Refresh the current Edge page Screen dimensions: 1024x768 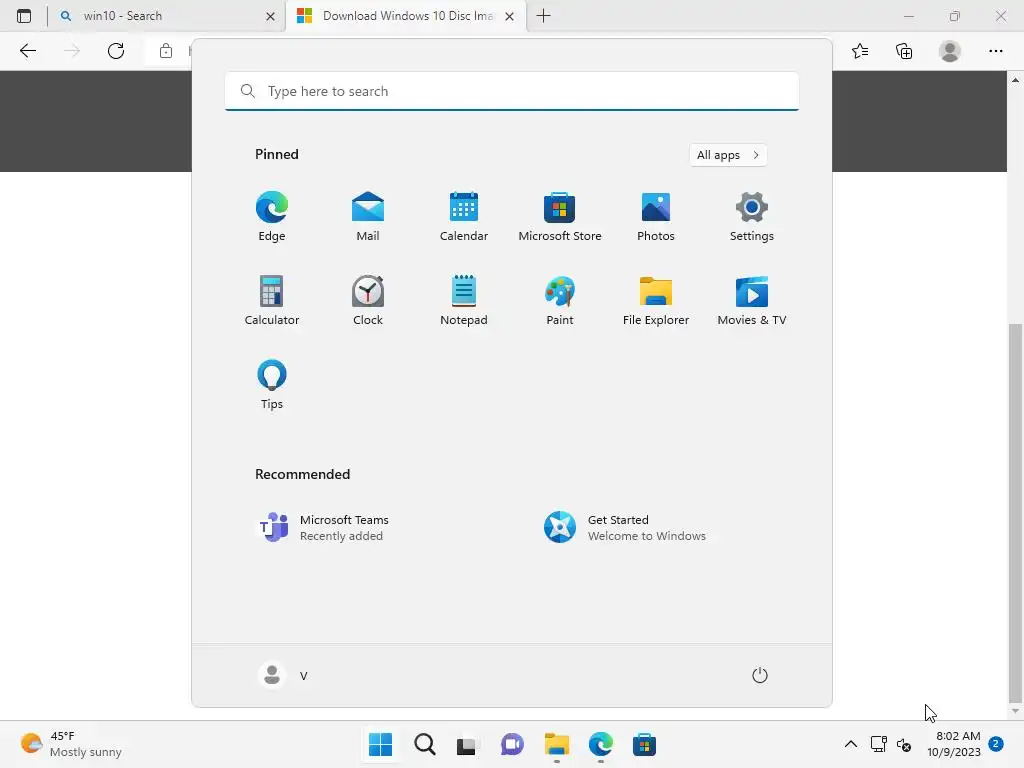116,51
